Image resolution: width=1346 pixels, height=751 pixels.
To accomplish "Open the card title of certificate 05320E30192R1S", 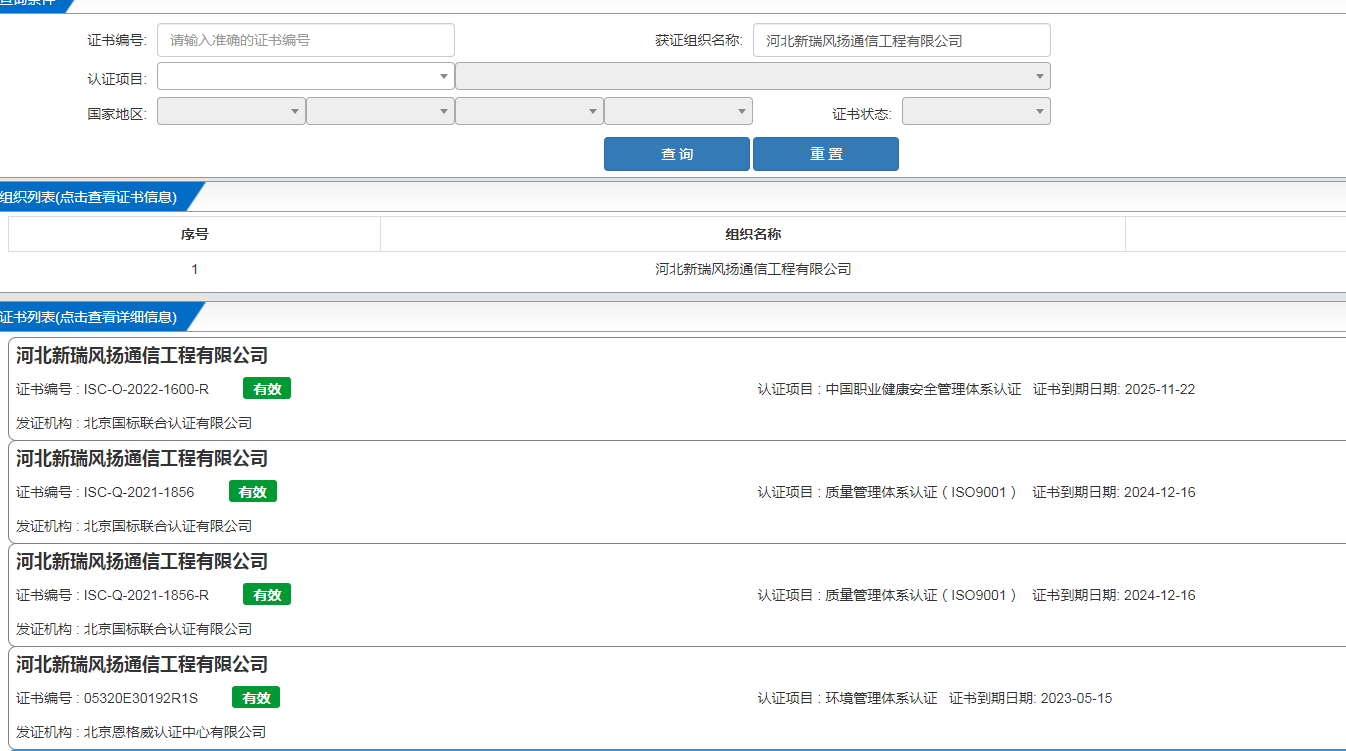I will [142, 664].
